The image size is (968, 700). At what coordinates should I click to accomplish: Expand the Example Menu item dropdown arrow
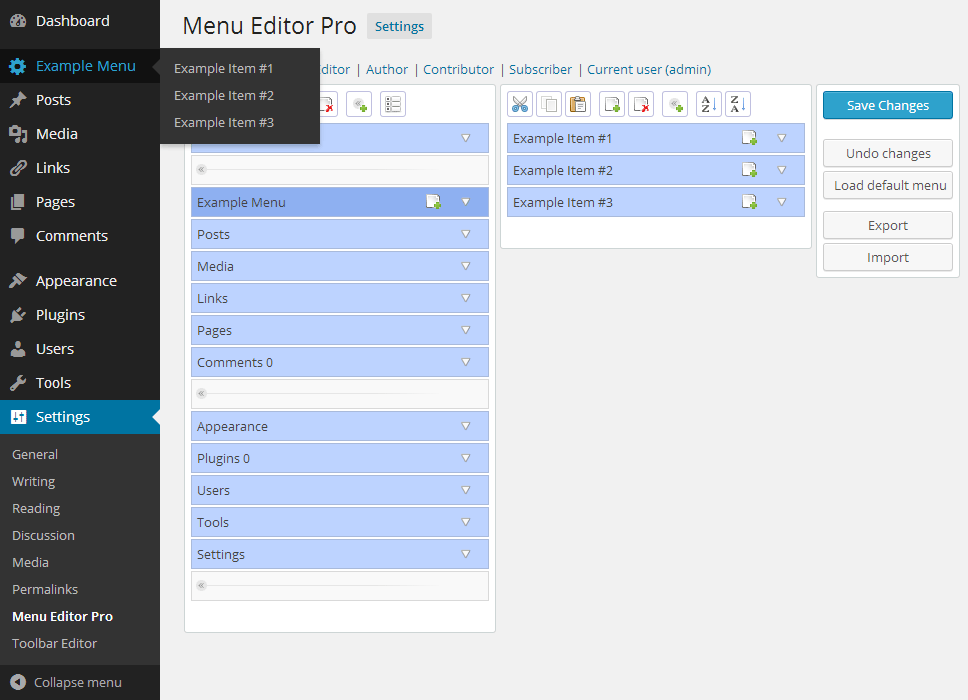click(465, 202)
